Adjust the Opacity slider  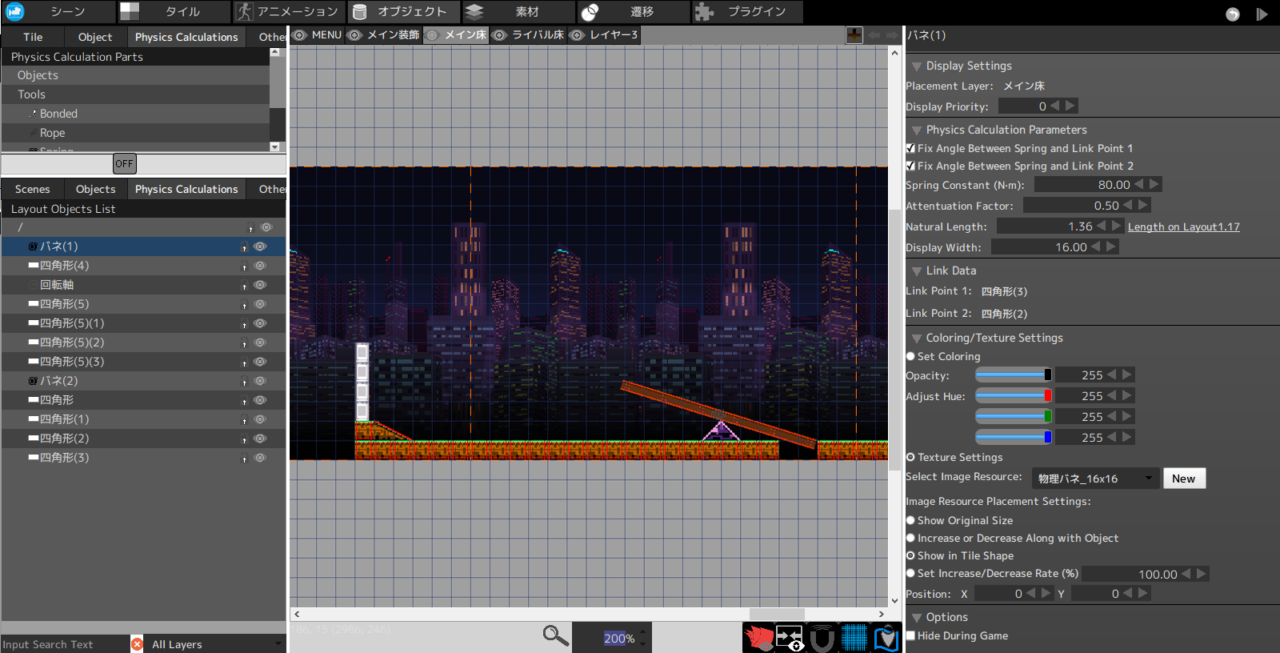click(x=1013, y=374)
